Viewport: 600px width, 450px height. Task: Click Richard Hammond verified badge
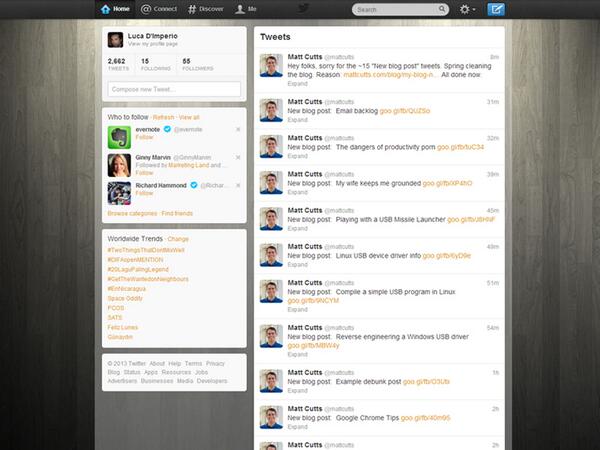coord(194,185)
